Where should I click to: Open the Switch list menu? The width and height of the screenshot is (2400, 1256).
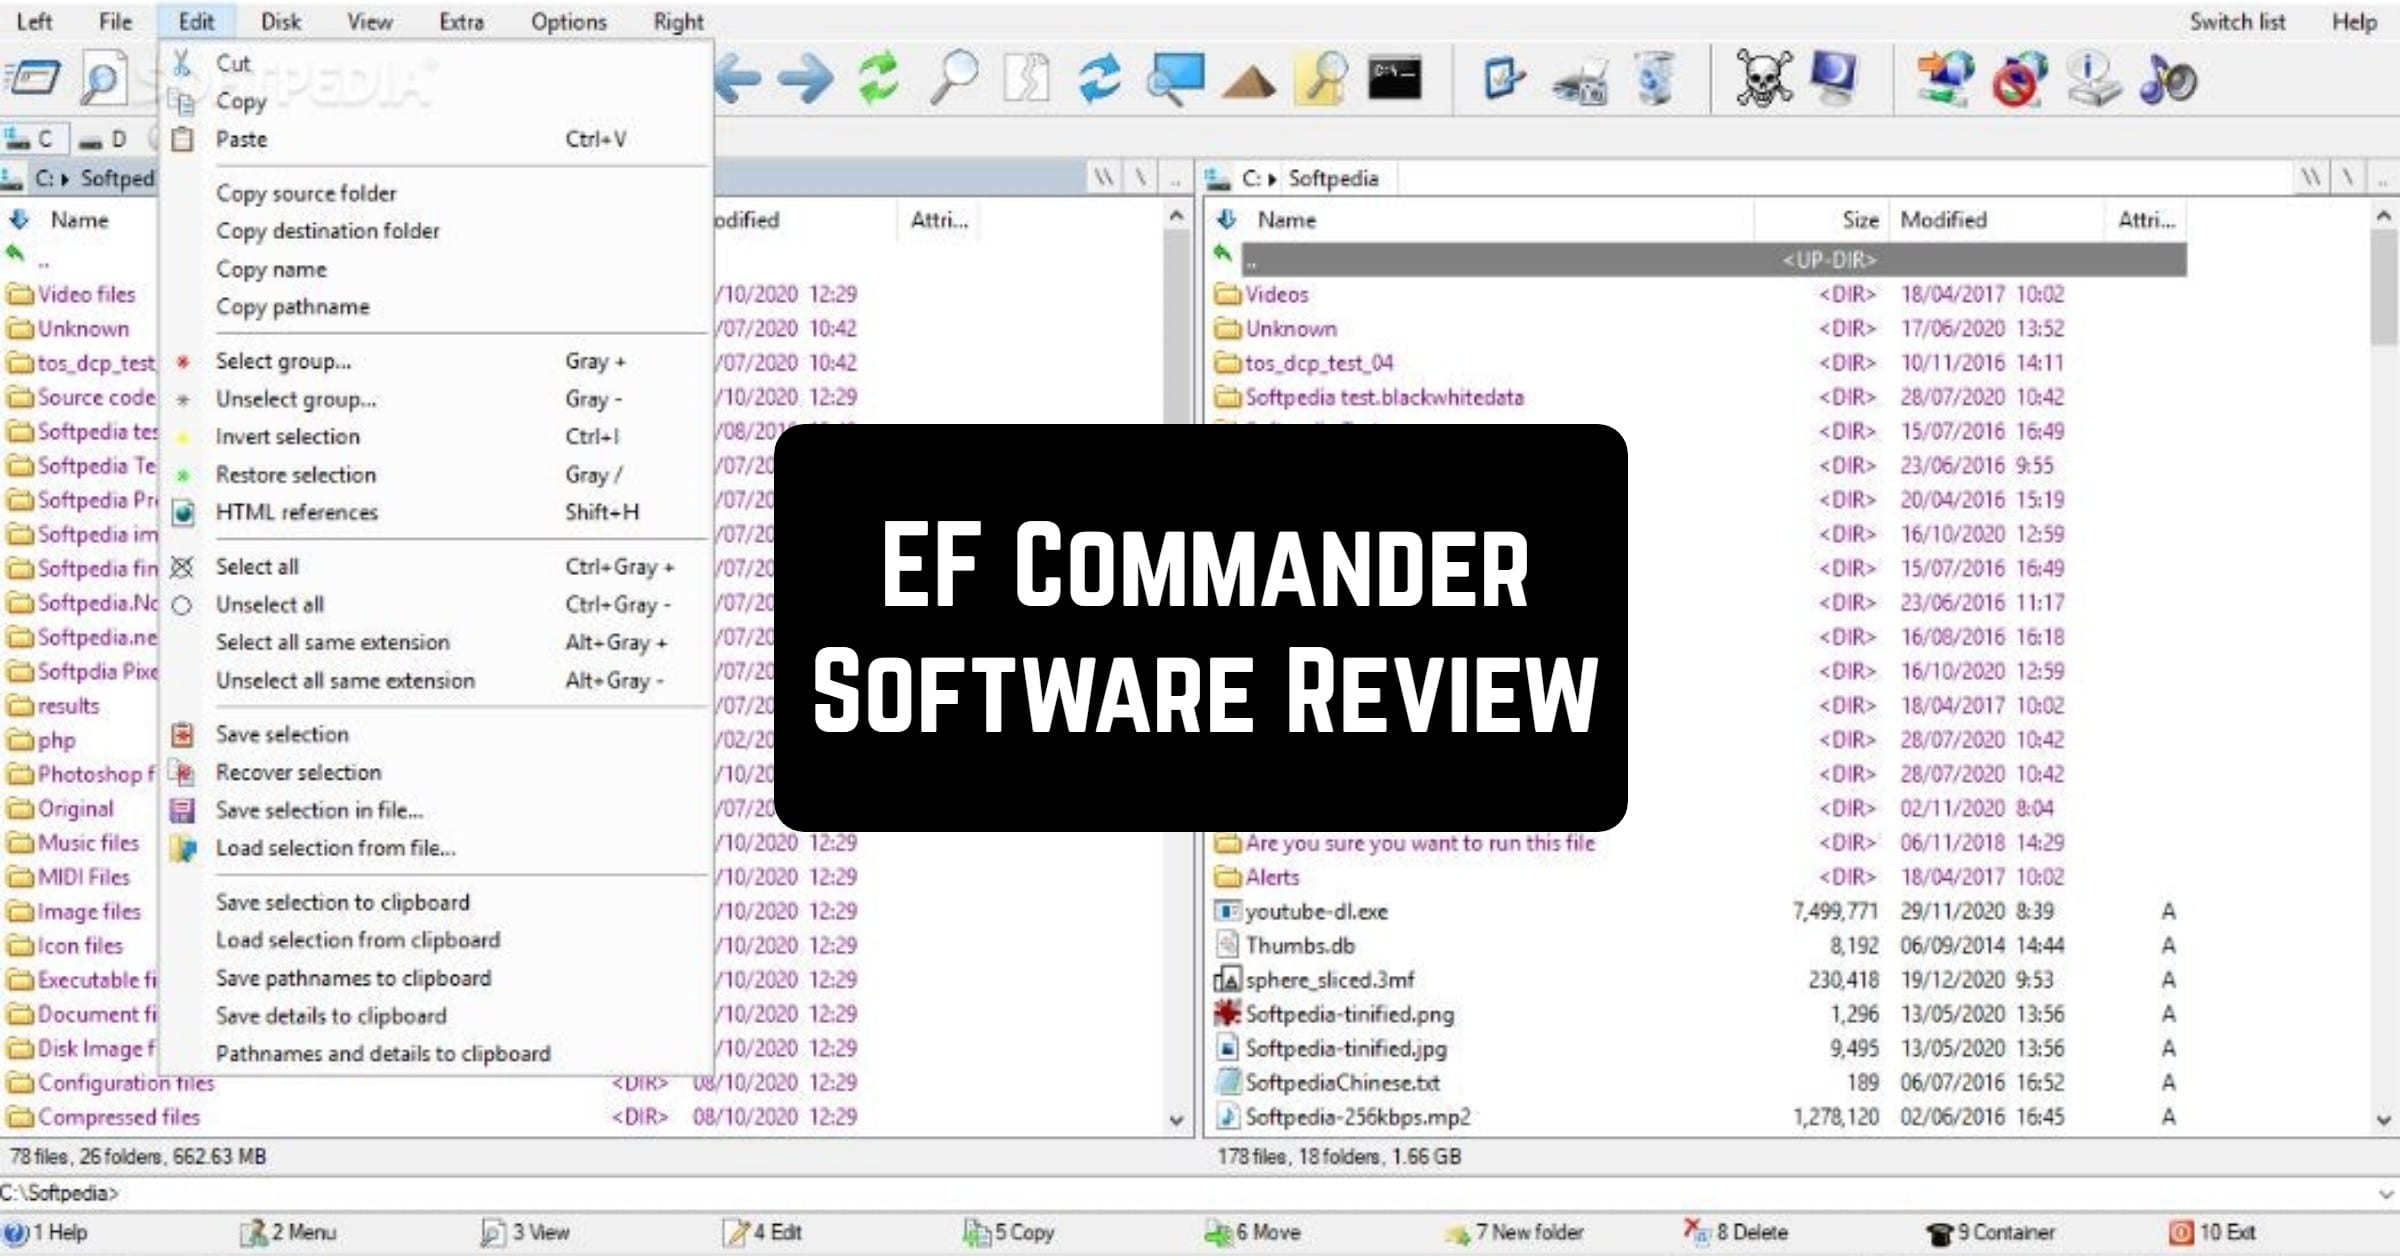(2237, 22)
